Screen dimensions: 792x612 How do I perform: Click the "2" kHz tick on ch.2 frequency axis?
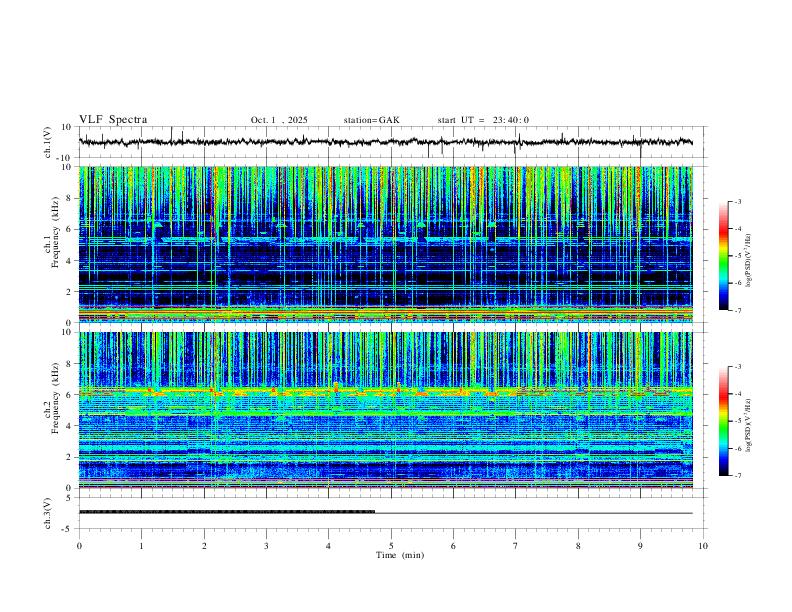tap(69, 457)
